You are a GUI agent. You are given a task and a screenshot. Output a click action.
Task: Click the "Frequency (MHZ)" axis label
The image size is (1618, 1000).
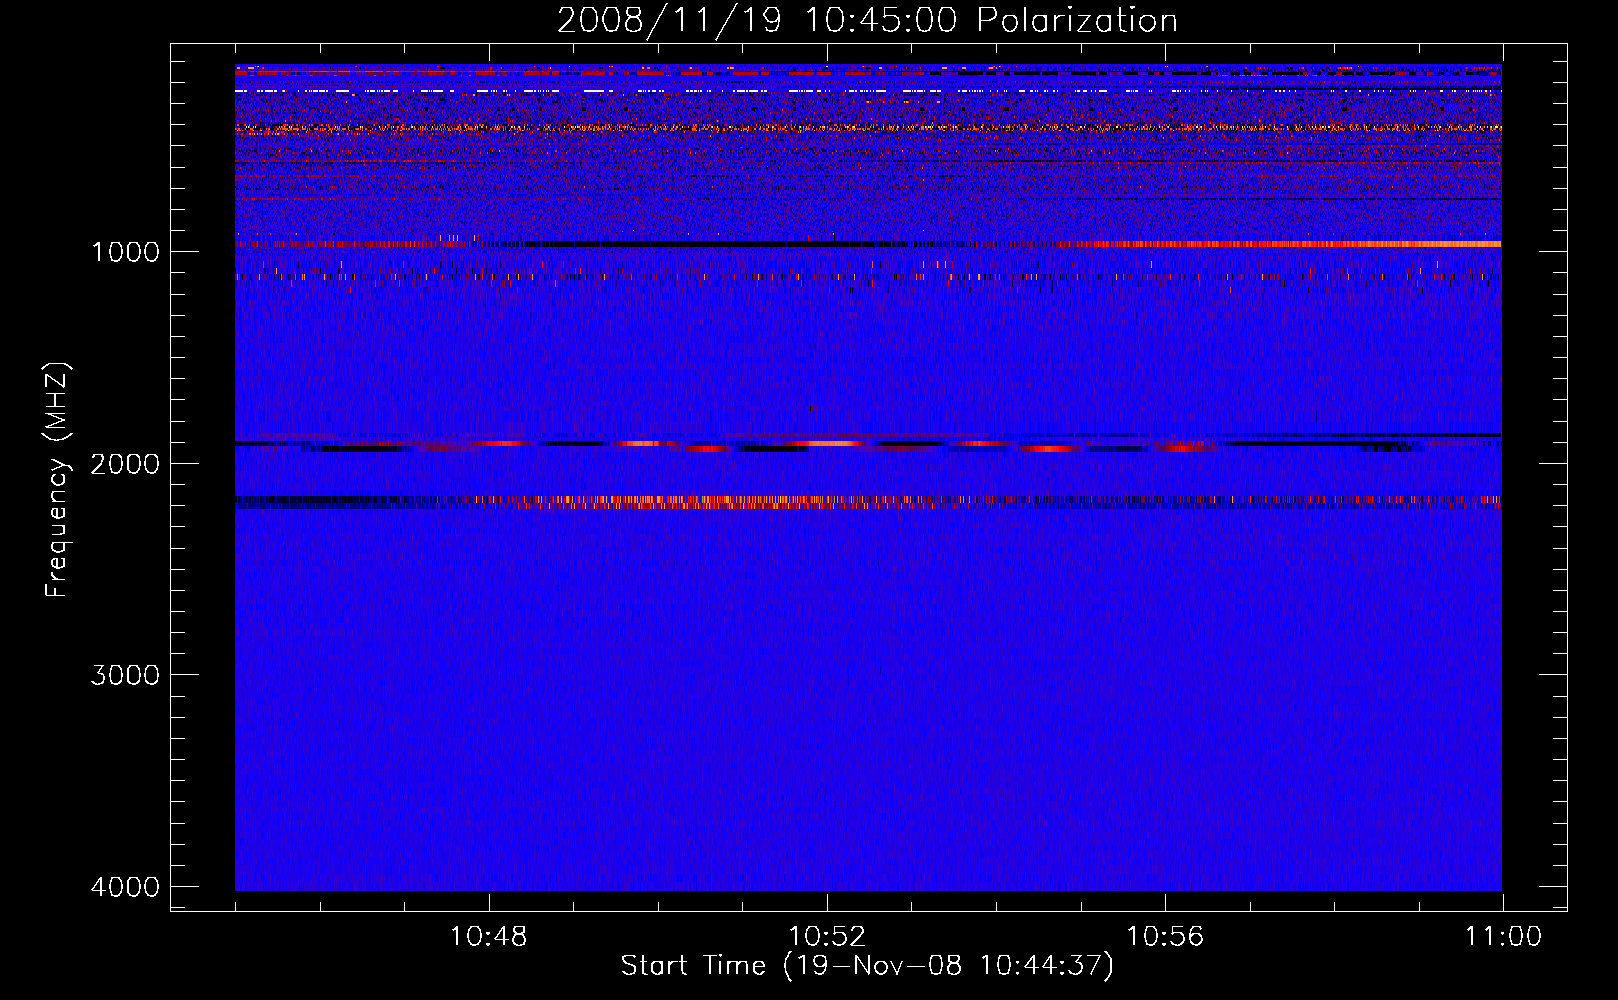[57, 480]
